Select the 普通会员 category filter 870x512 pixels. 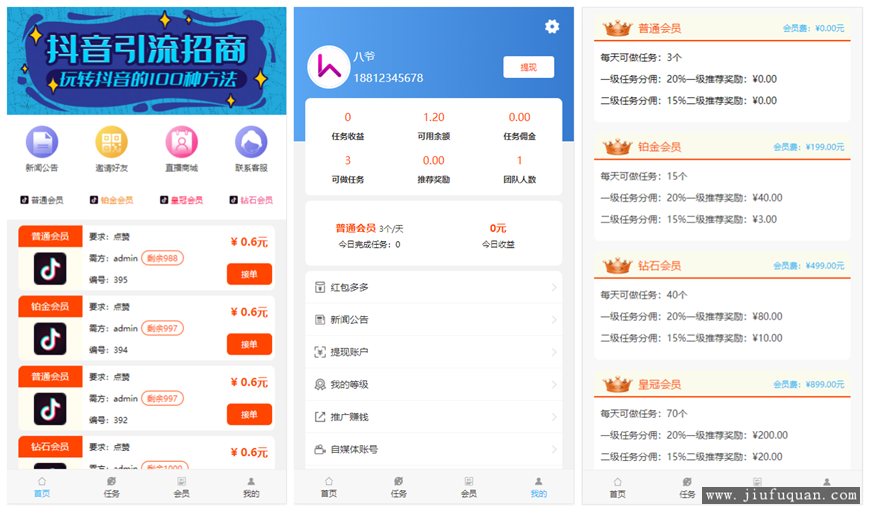(42, 200)
